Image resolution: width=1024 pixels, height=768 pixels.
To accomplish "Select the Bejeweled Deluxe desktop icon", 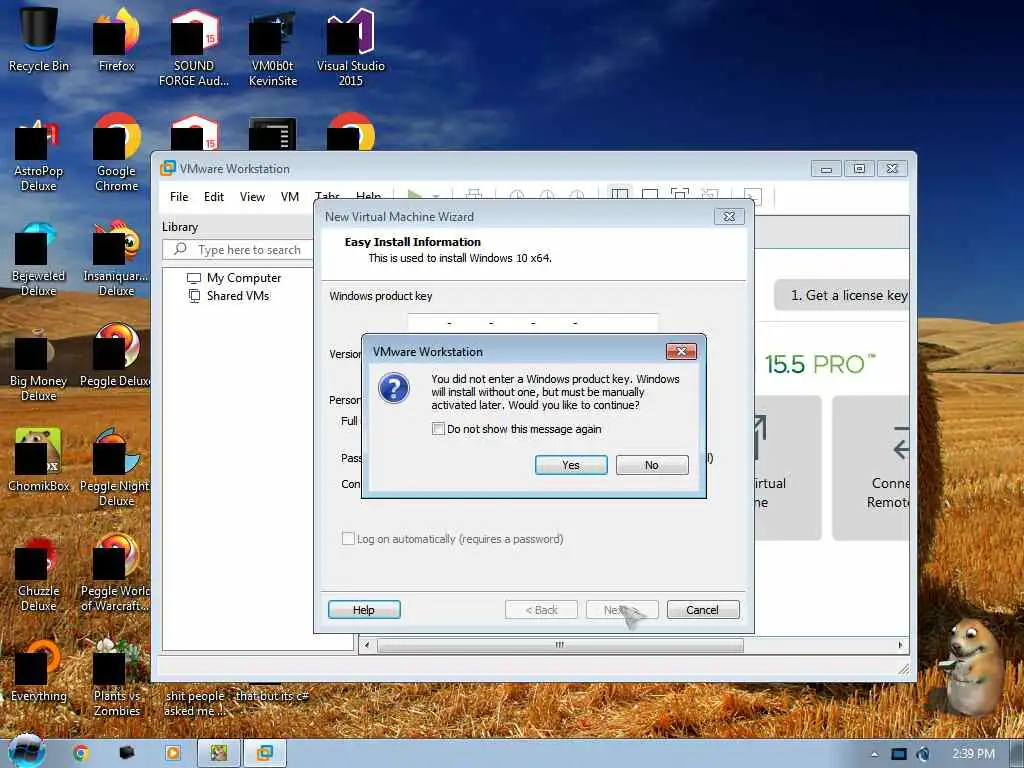I will [x=39, y=258].
